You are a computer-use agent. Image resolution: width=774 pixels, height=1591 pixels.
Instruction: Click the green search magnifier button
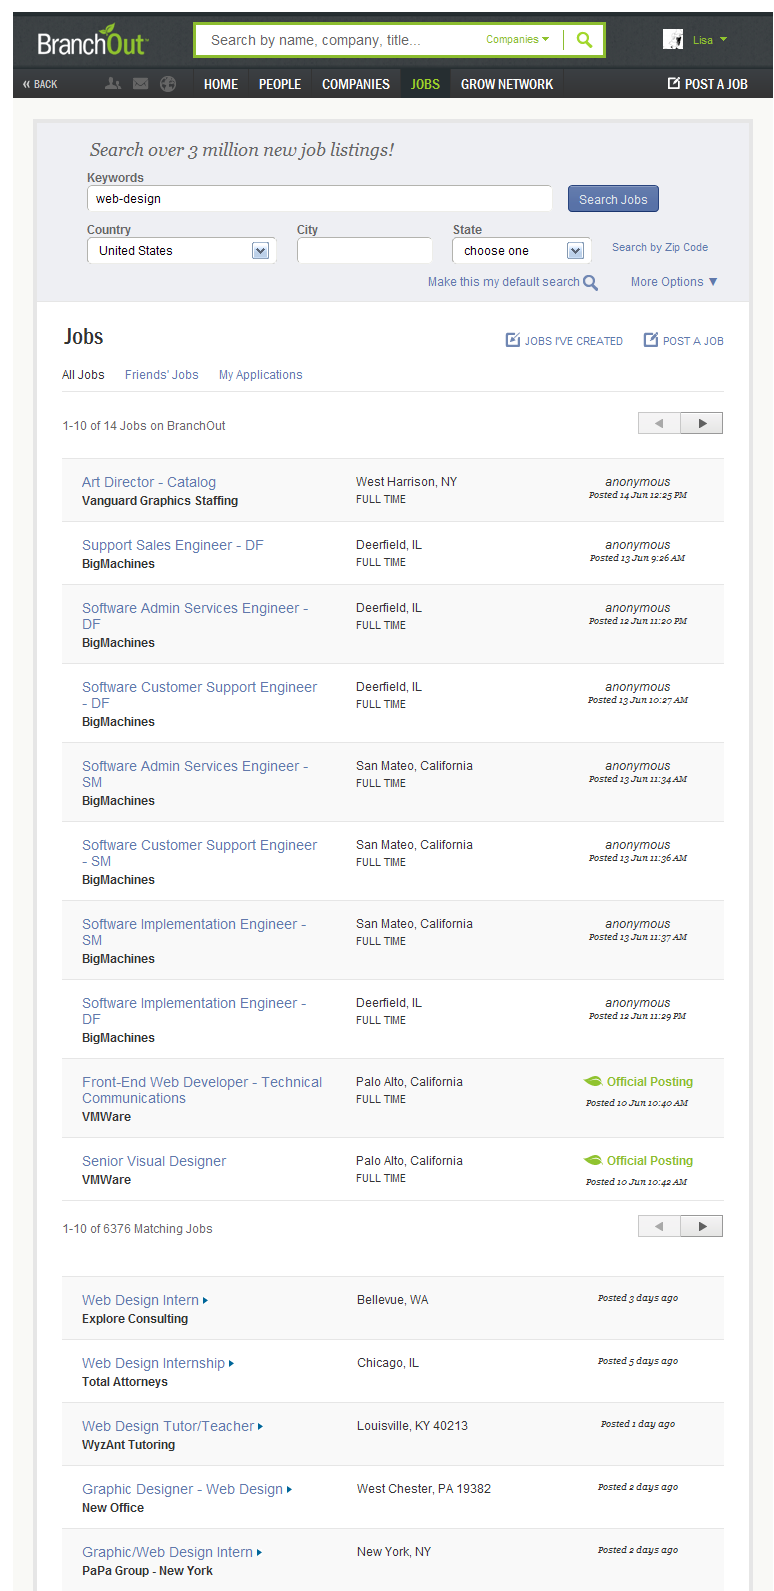point(584,40)
